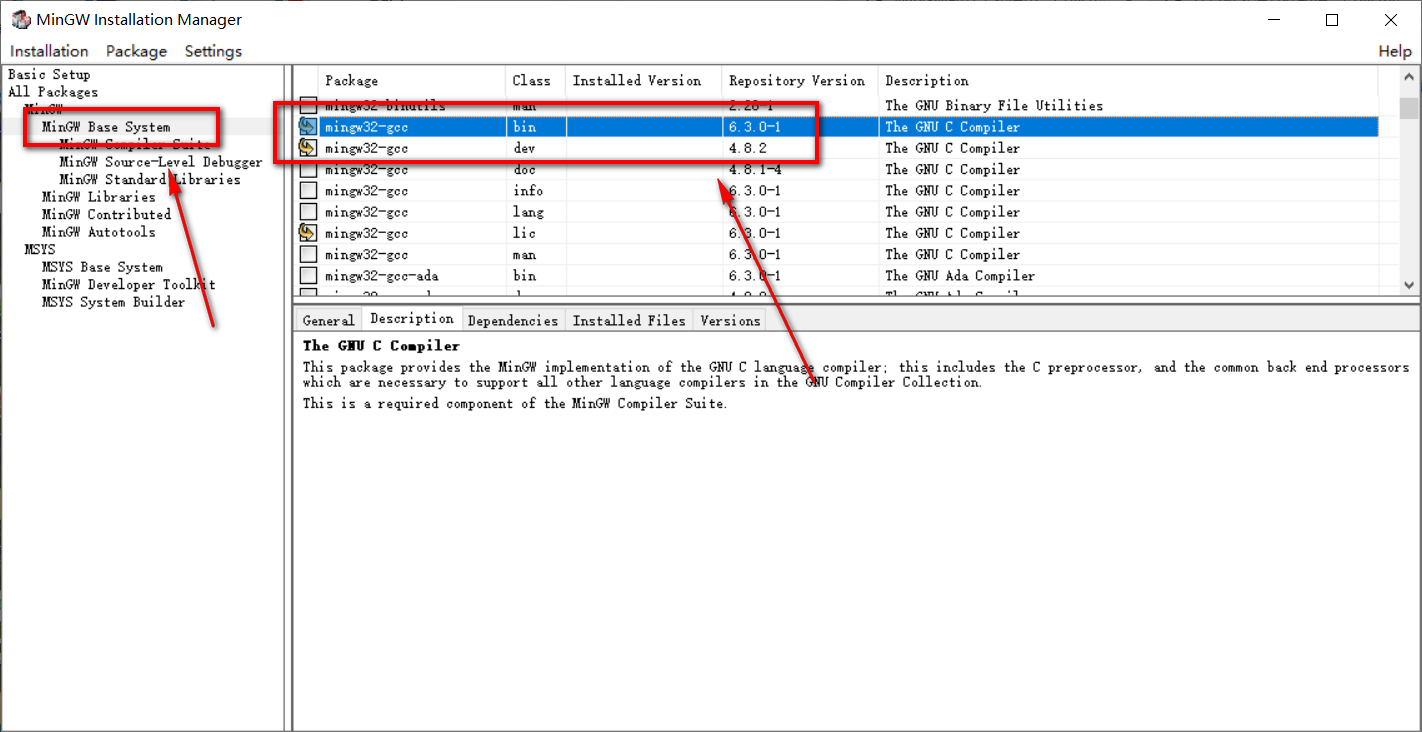Toggle checkbox for mingw32-gcc doc package

[308, 169]
